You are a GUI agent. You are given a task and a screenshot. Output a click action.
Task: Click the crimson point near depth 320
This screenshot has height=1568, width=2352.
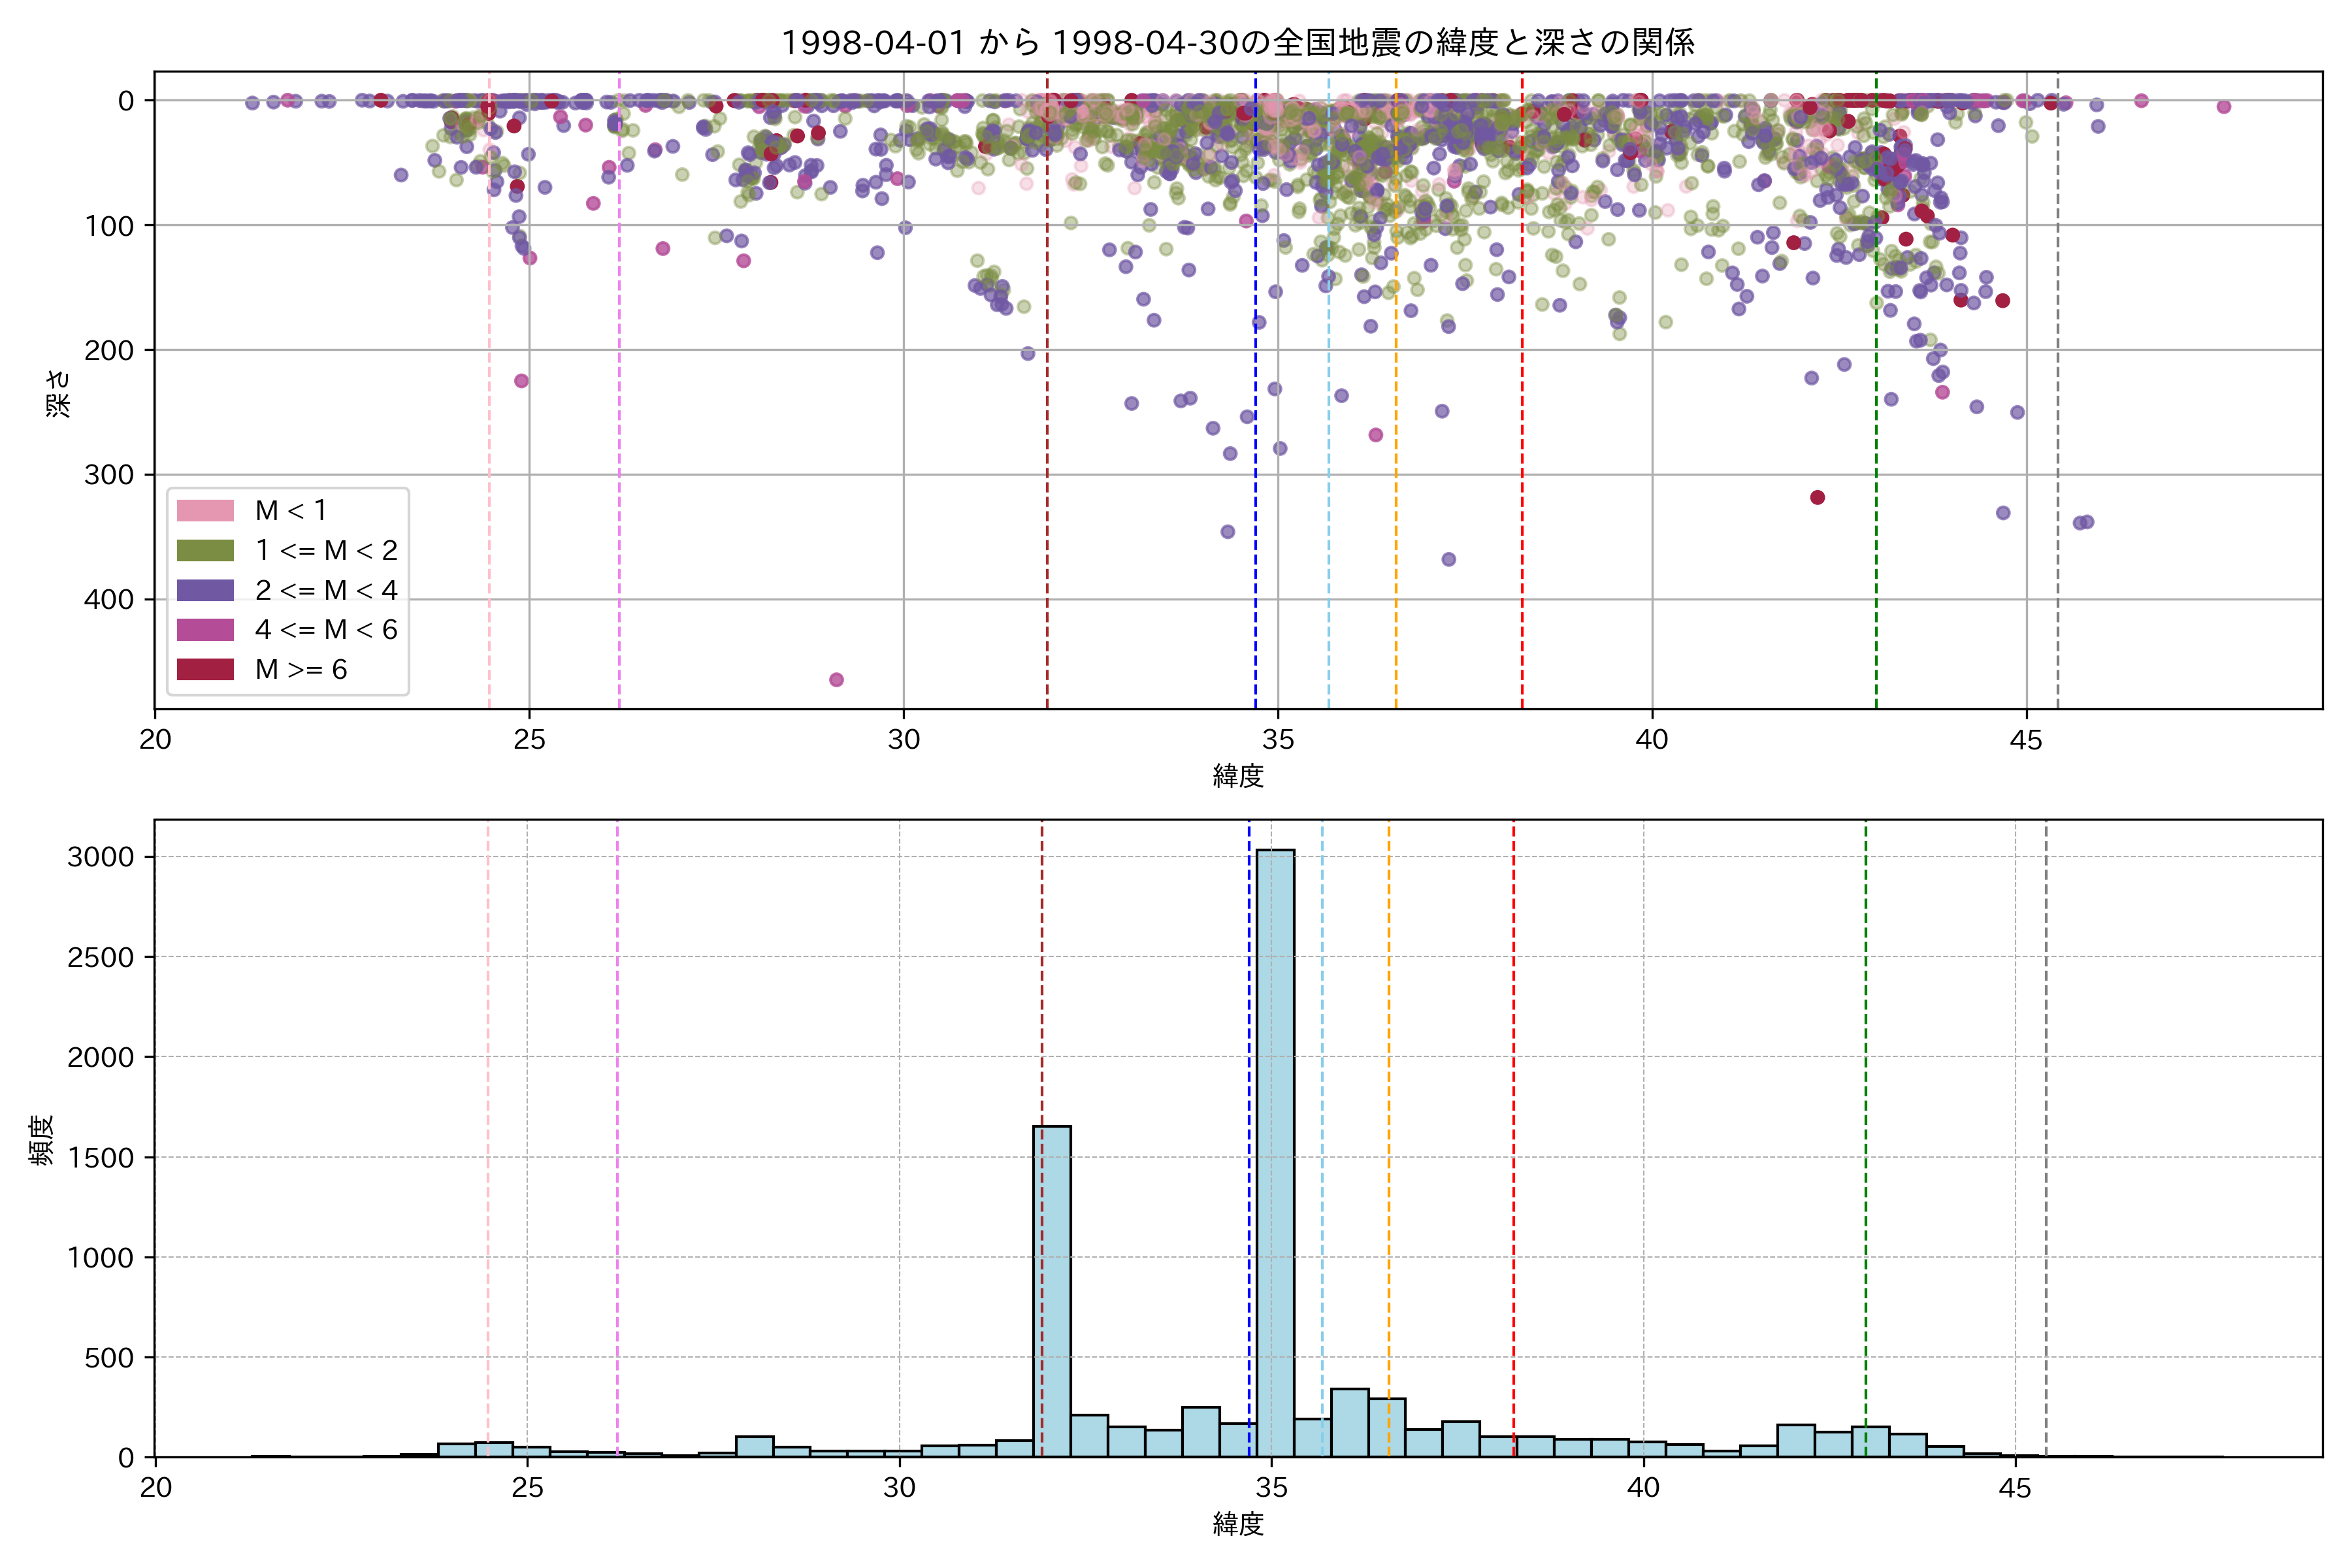(x=1817, y=497)
